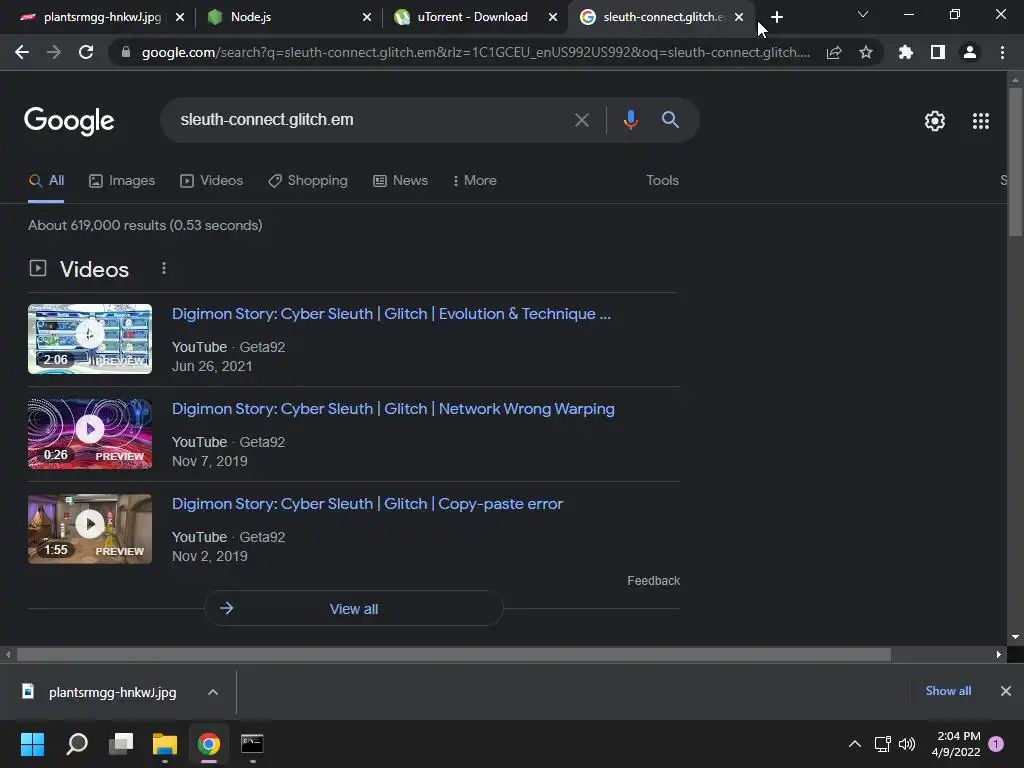This screenshot has width=1024, height=768.
Task: Open Task View in the taskbar
Action: pos(121,744)
